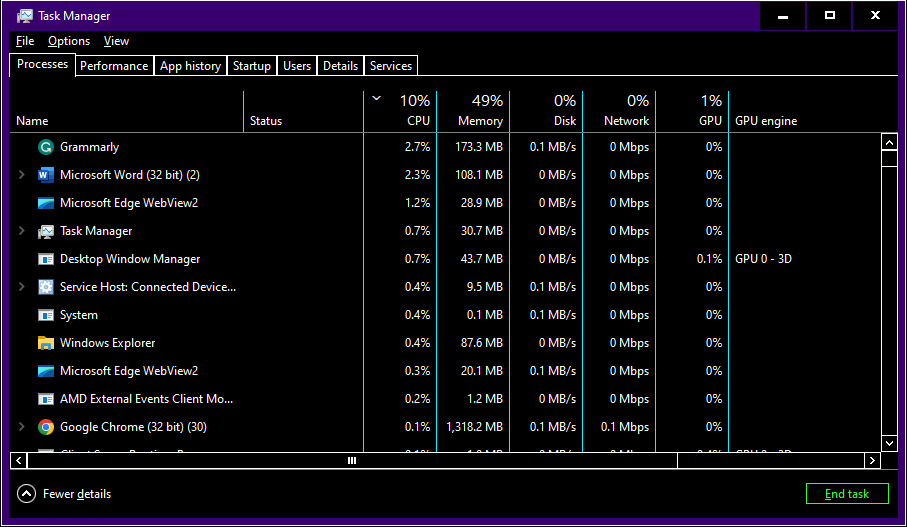Select the Grammarly process name
Image resolution: width=907 pixels, height=527 pixels.
click(89, 147)
